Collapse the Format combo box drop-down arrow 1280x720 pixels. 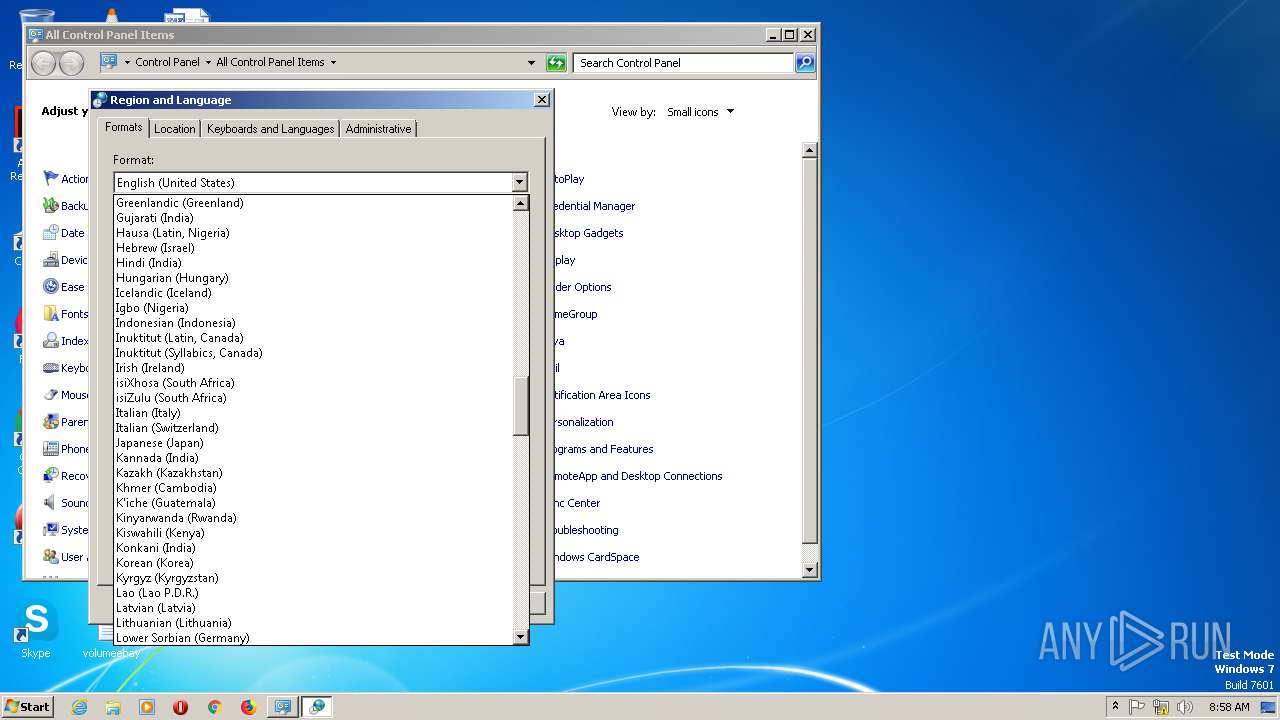(519, 182)
